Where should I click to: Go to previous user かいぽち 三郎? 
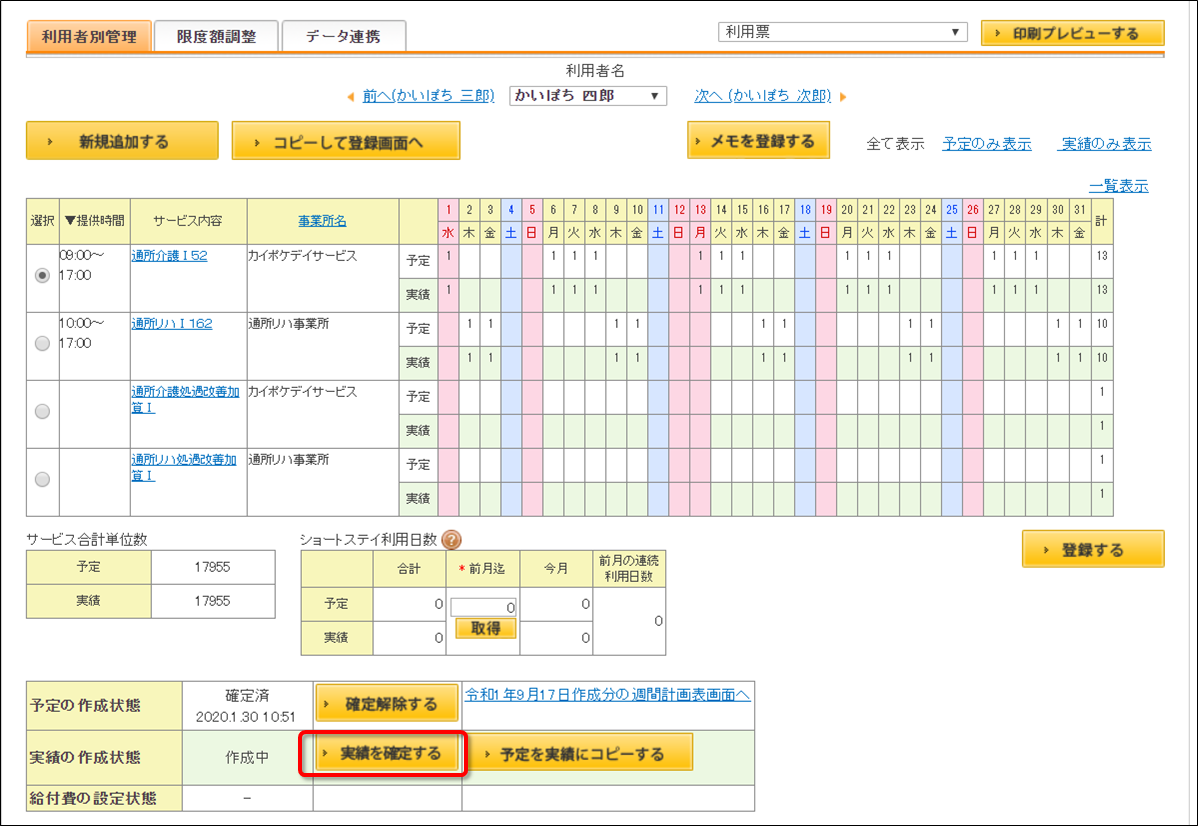428,96
